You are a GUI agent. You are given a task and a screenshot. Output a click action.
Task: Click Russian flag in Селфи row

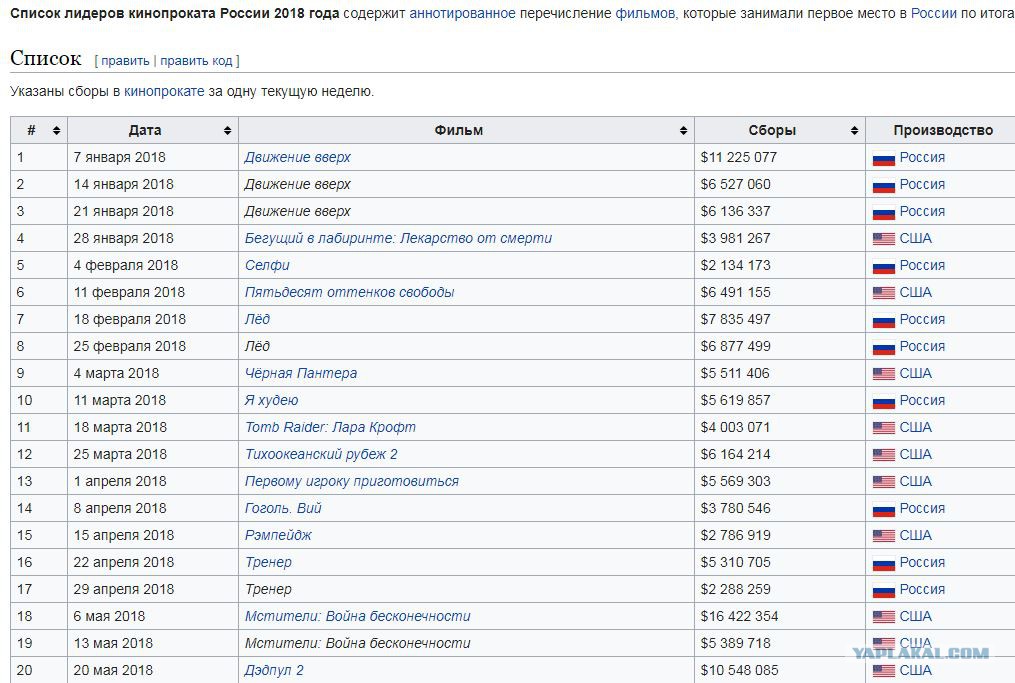click(x=884, y=266)
